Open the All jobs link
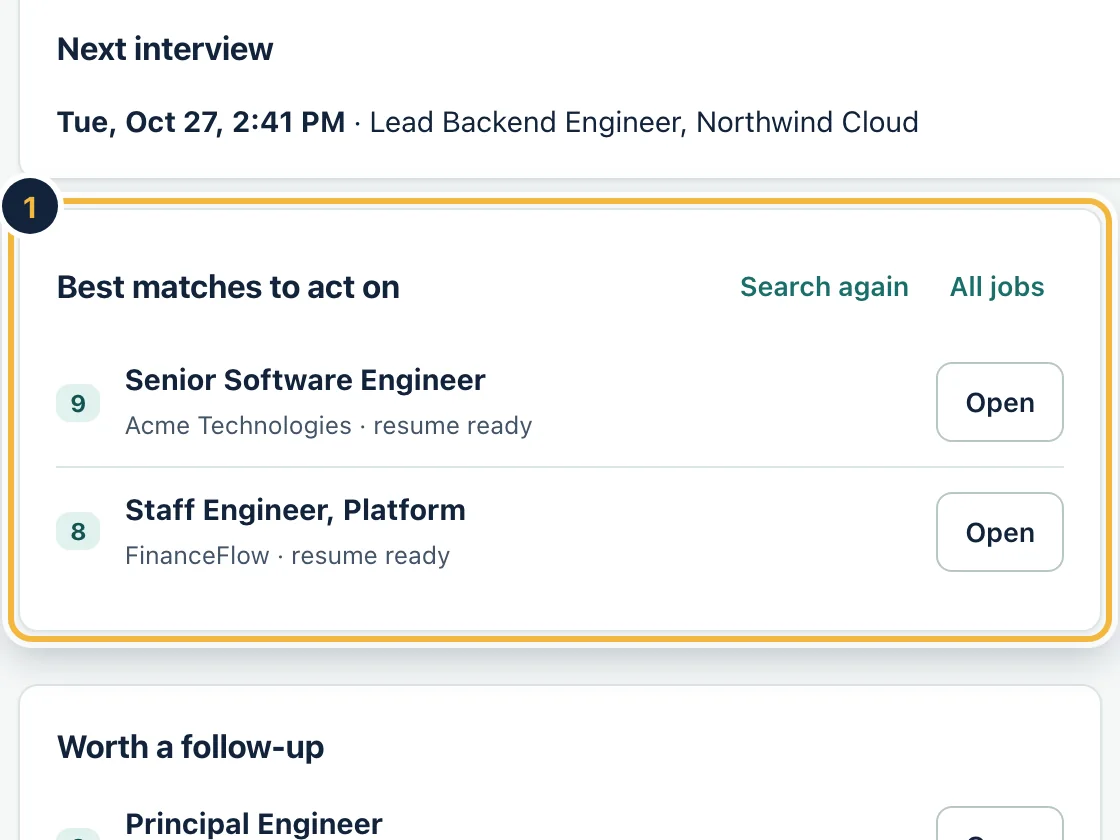 point(997,287)
